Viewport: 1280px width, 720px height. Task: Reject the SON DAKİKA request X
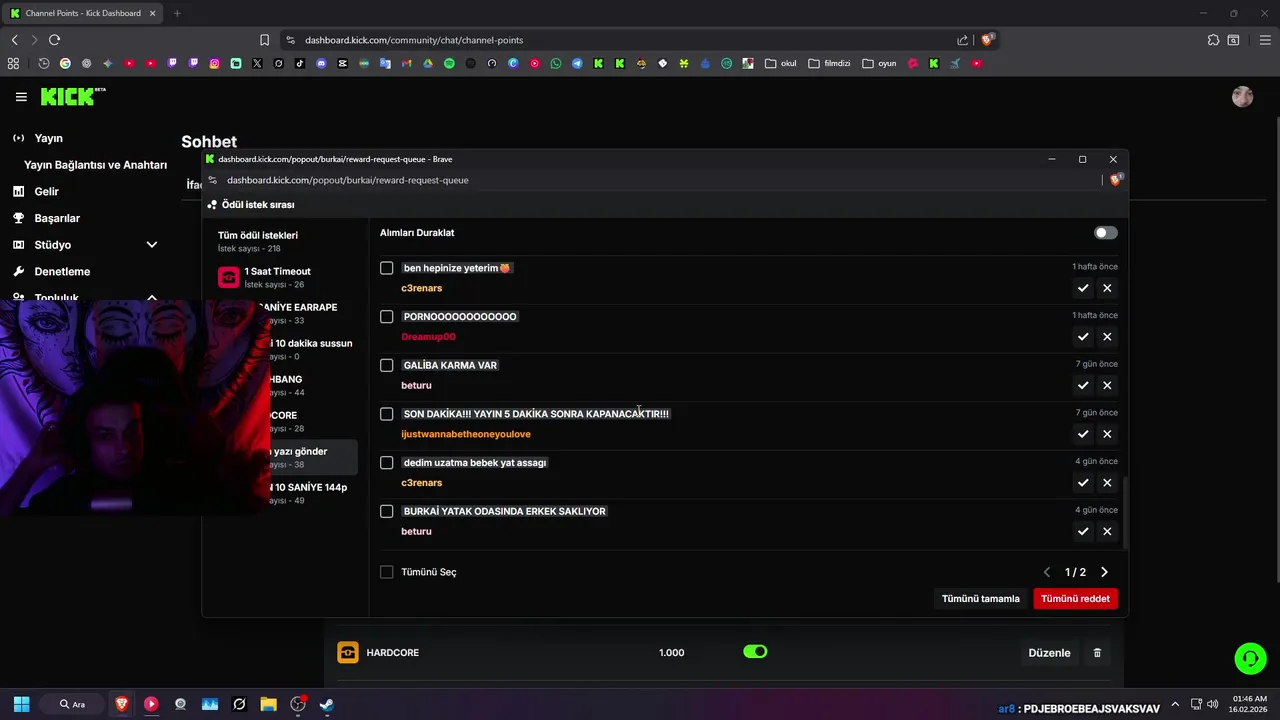pos(1107,434)
